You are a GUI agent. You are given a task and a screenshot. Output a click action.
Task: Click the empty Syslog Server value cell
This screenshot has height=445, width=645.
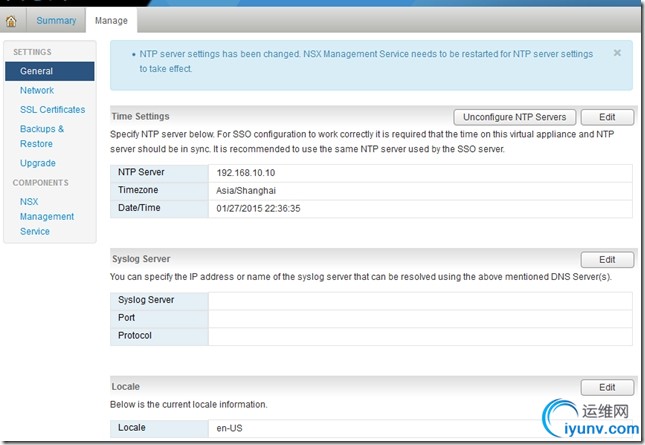pyautogui.click(x=420, y=300)
